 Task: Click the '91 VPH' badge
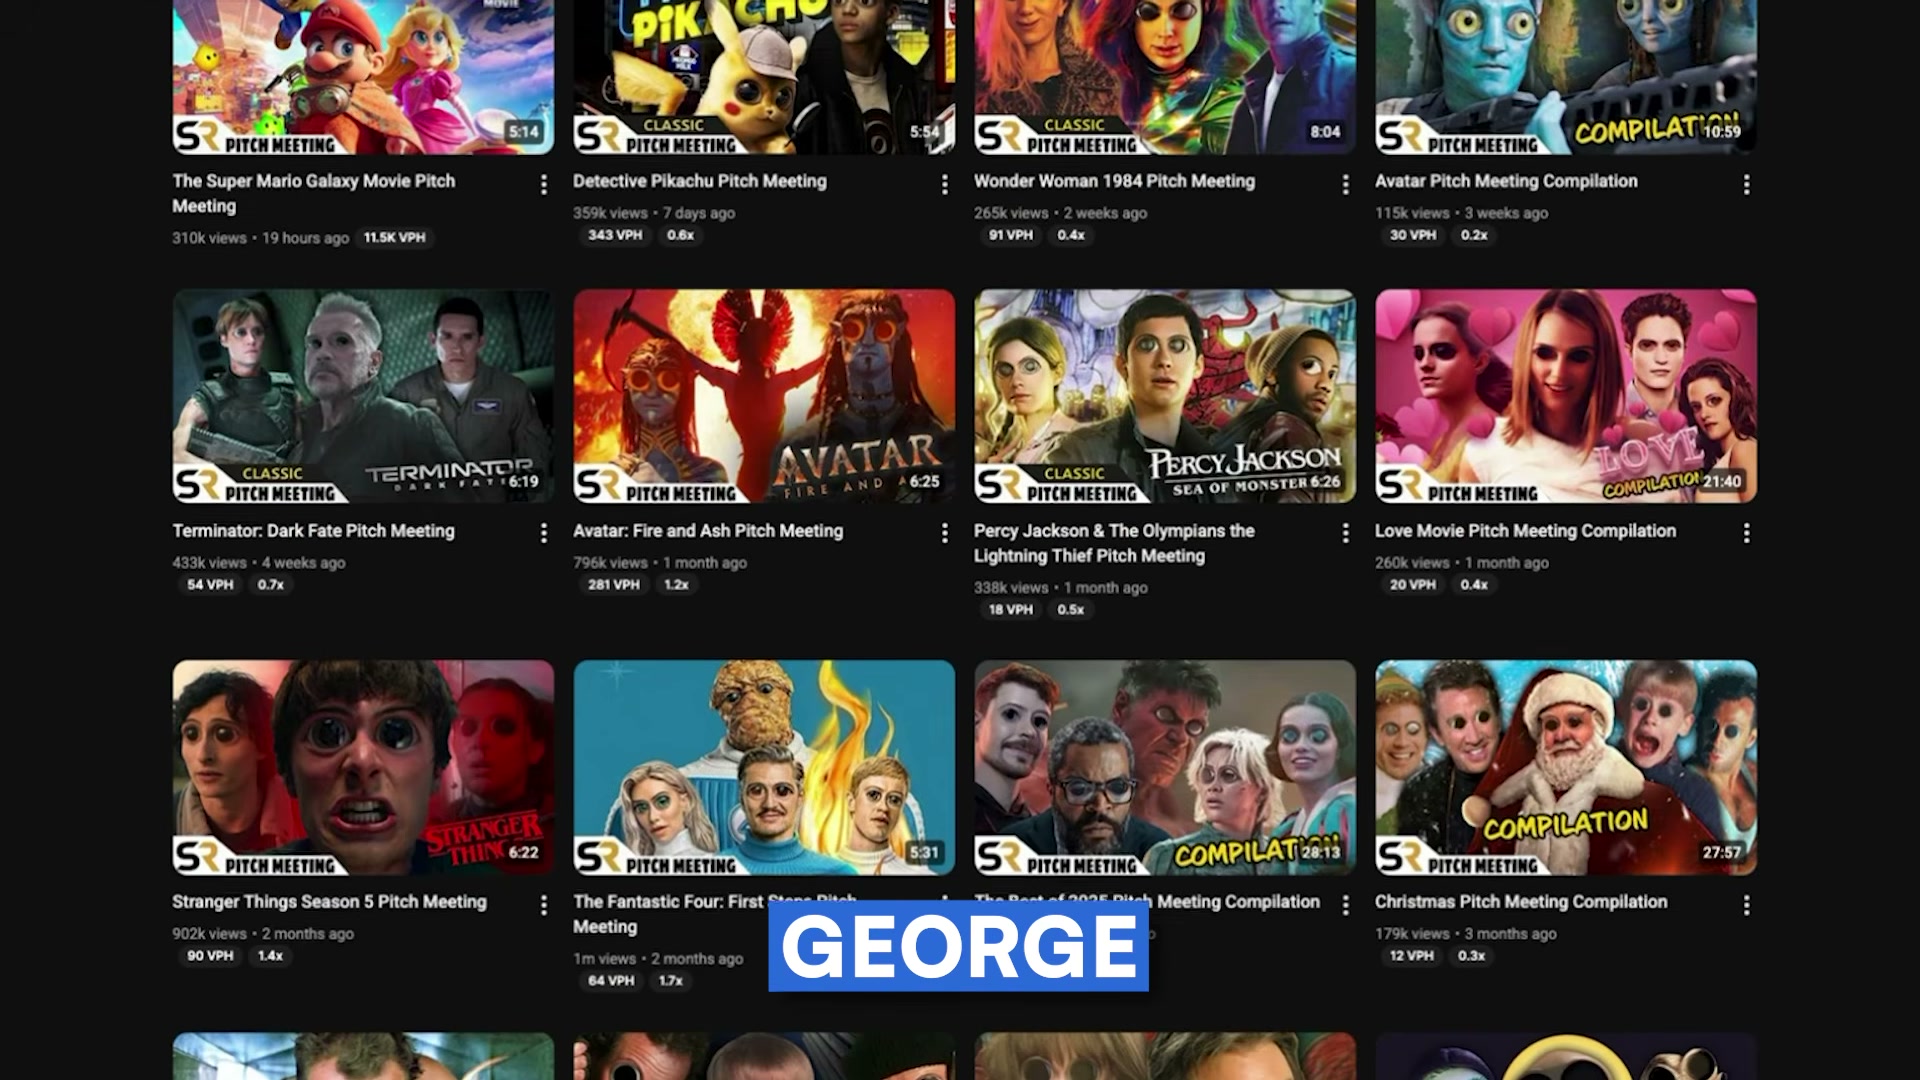pyautogui.click(x=1010, y=235)
